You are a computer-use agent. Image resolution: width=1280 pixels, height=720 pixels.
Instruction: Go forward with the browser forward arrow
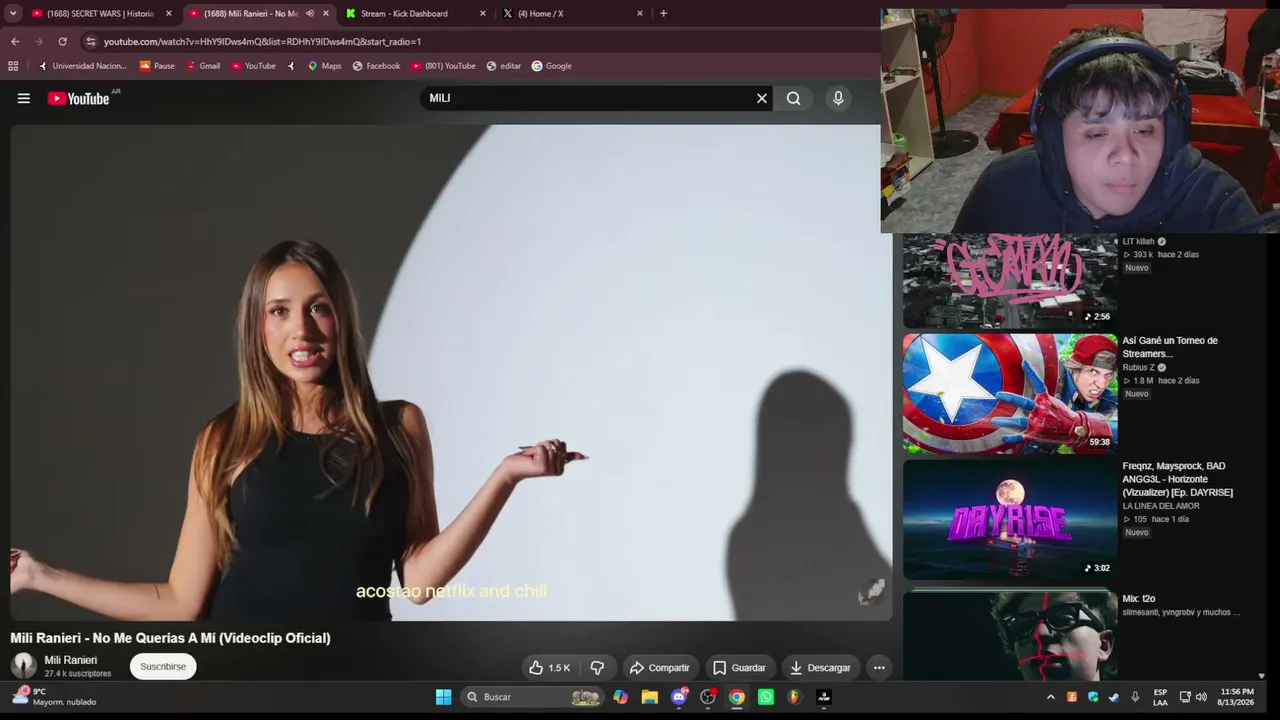(39, 41)
